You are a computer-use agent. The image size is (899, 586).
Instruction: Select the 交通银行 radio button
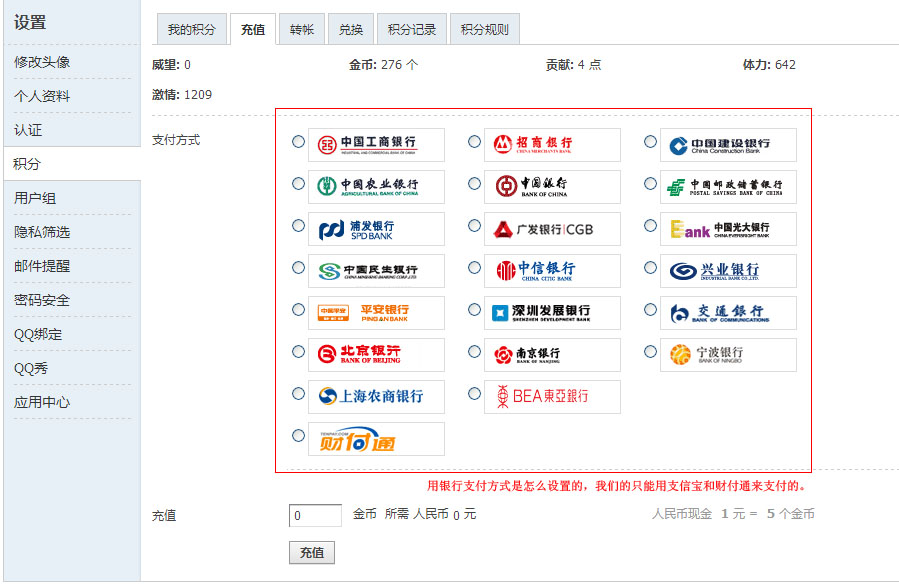[650, 310]
